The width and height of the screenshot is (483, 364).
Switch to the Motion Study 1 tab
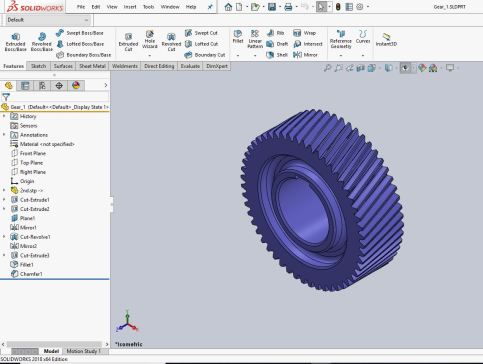[83, 351]
